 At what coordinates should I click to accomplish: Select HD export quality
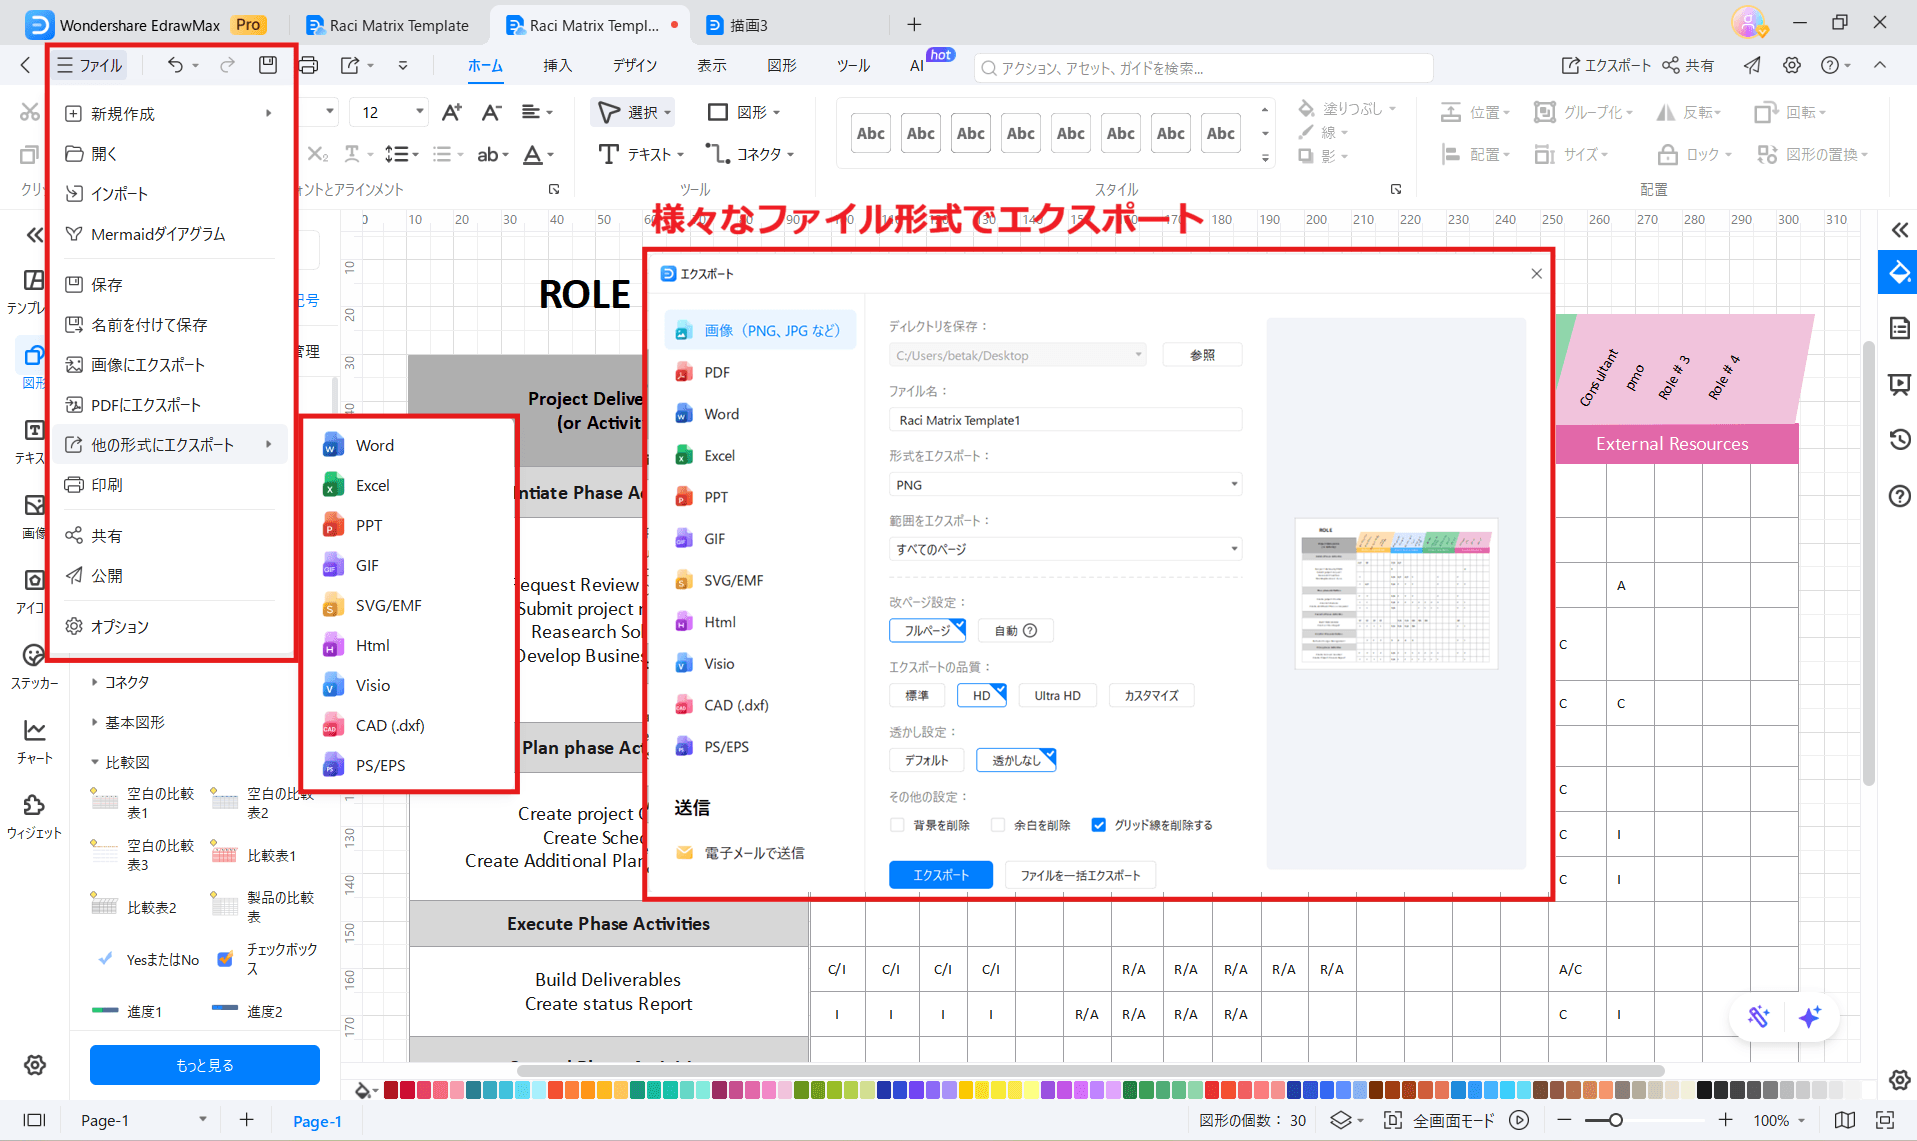tap(982, 695)
